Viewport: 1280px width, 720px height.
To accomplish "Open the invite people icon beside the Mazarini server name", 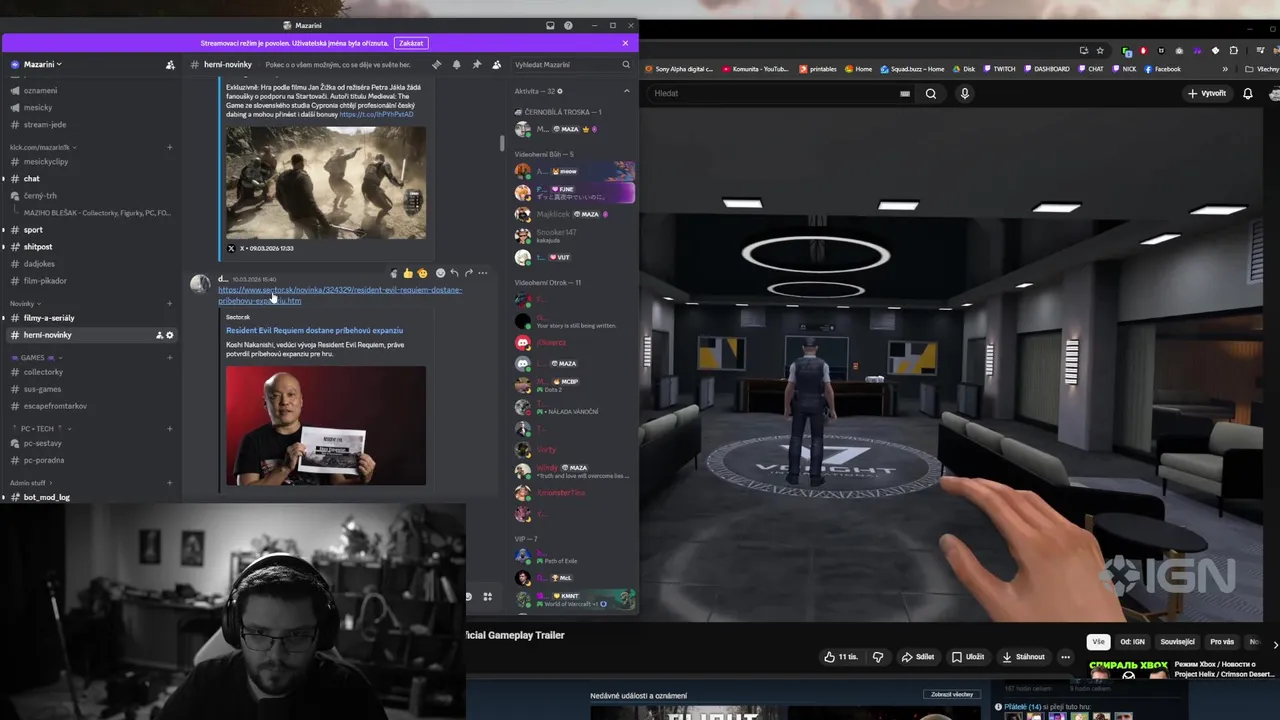I will point(170,64).
